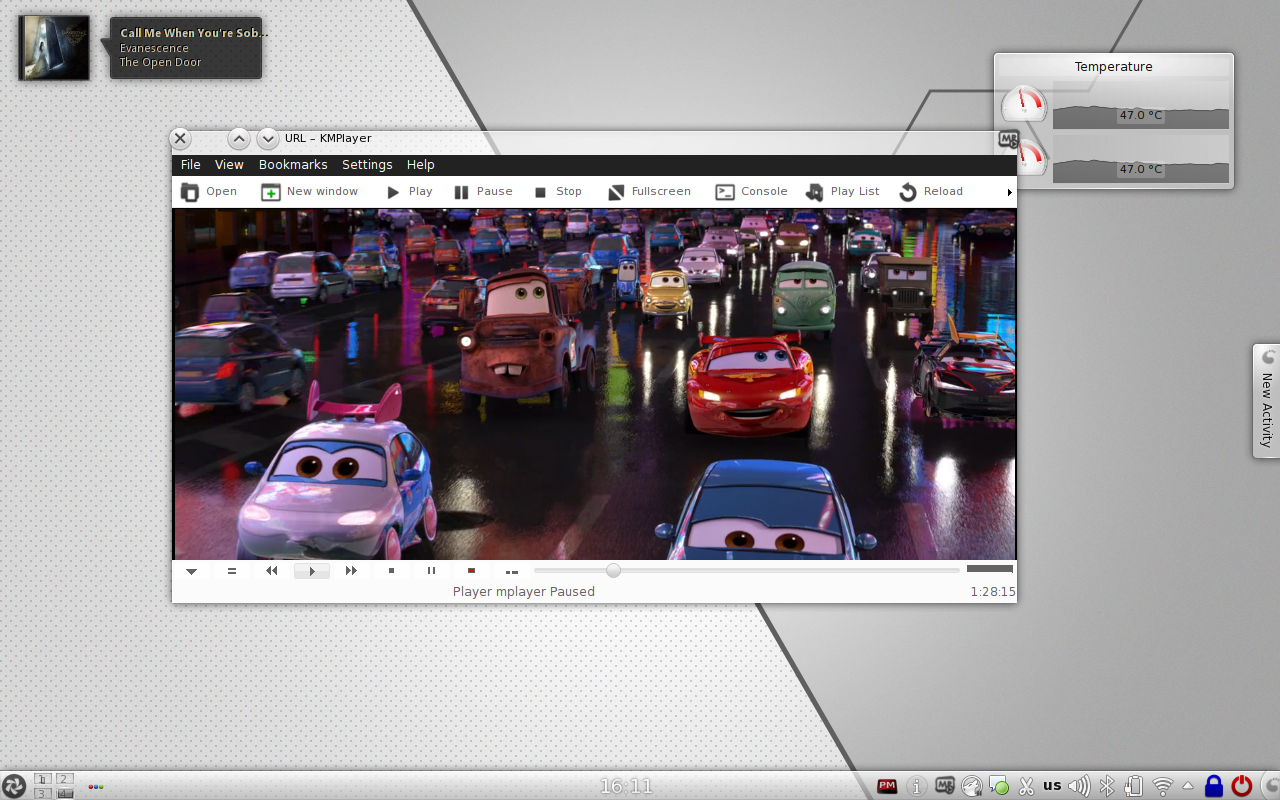
Task: Open the clipboard scissors tray icon
Action: (x=1026, y=786)
